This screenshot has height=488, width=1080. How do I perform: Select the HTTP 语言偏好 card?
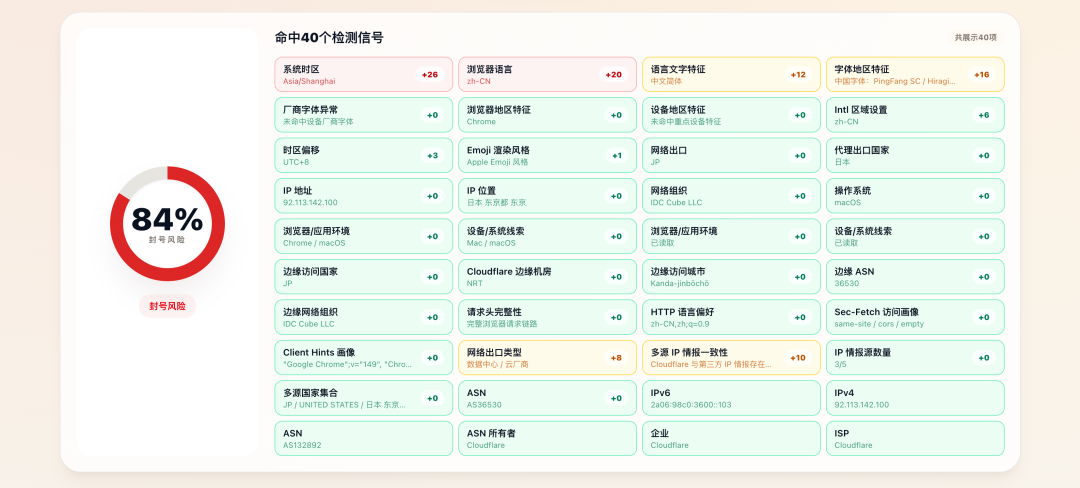click(x=731, y=317)
